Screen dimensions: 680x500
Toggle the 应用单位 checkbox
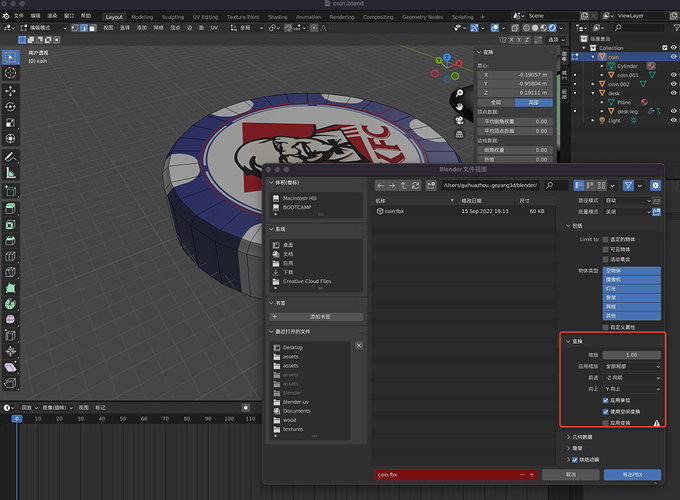[604, 399]
